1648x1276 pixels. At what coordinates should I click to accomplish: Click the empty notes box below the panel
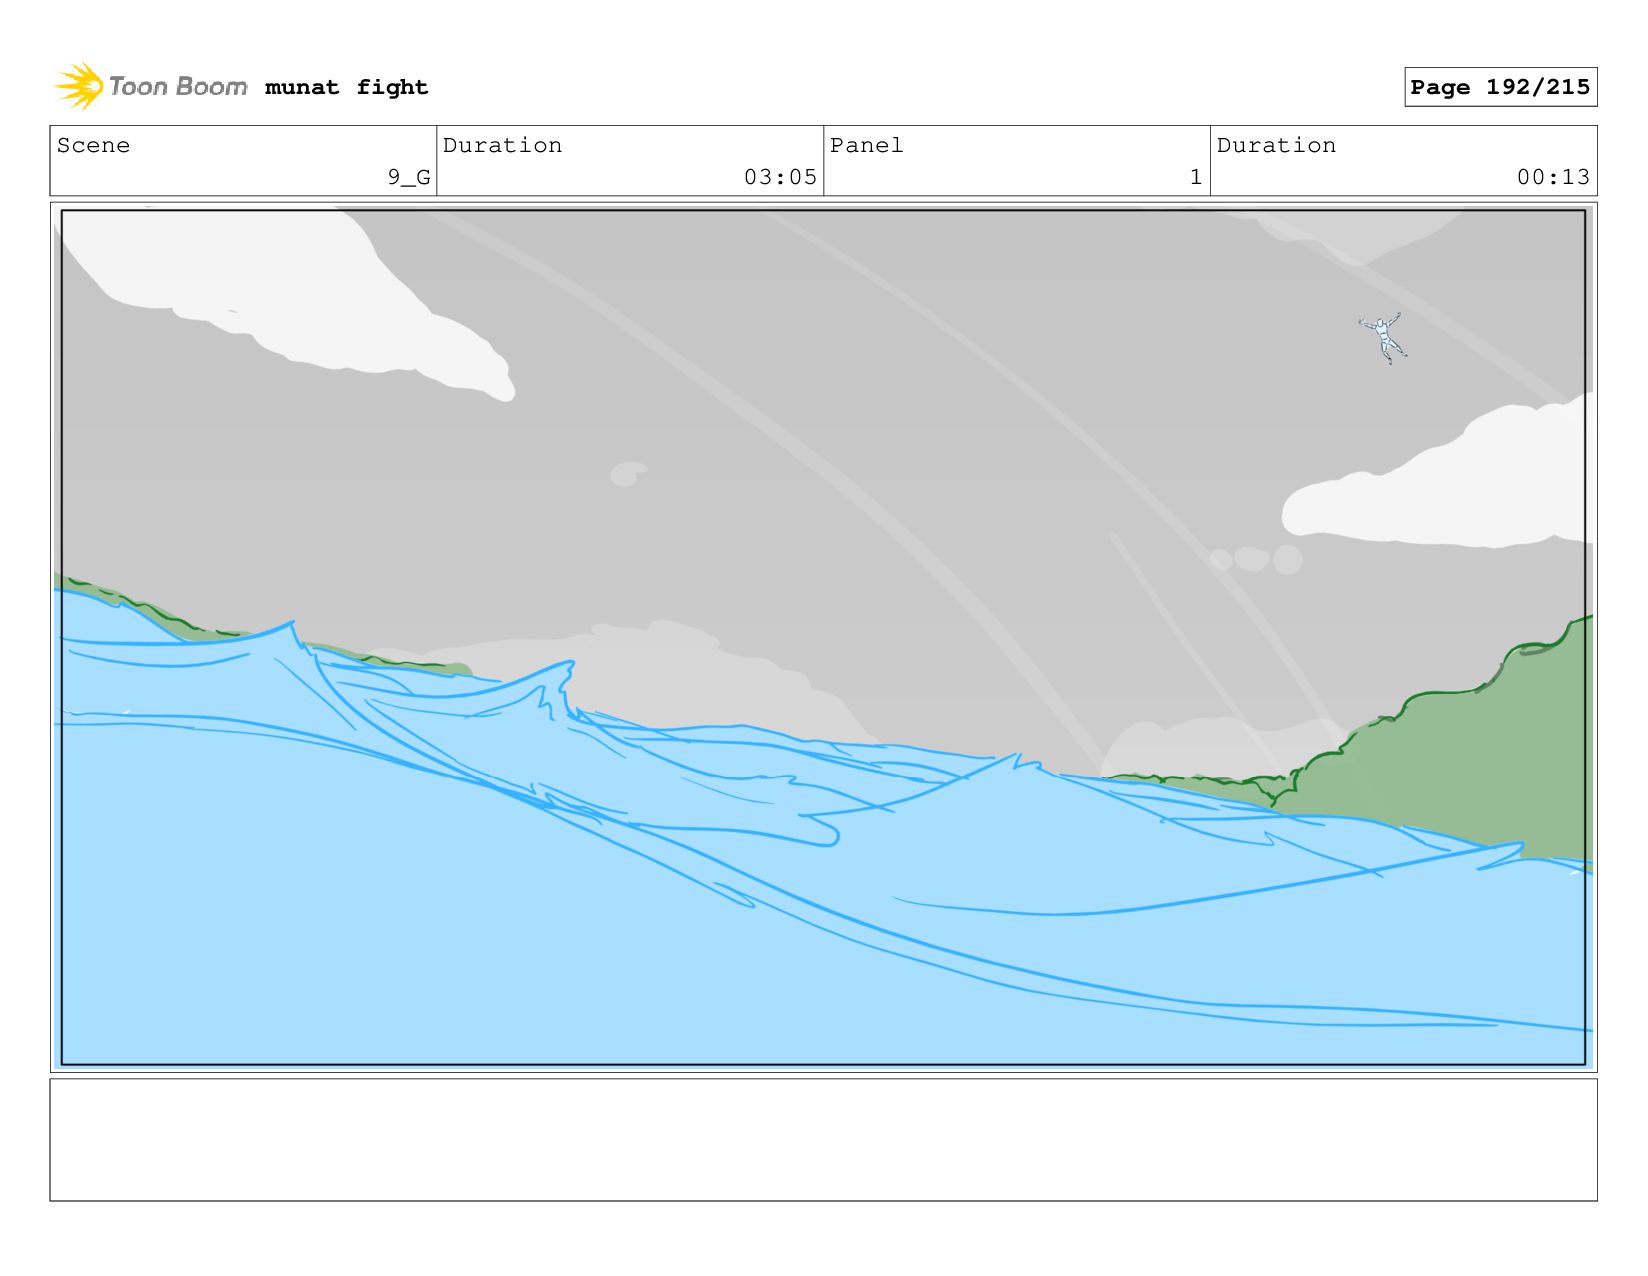click(823, 1139)
